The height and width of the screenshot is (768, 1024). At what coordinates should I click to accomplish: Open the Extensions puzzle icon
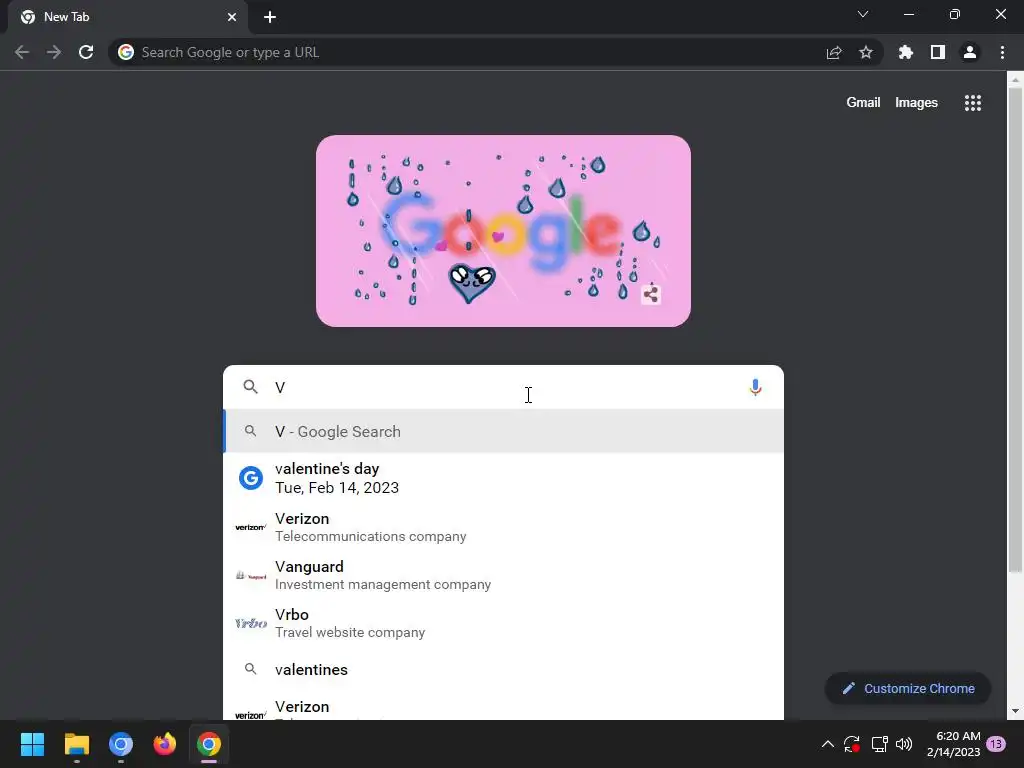click(x=905, y=52)
